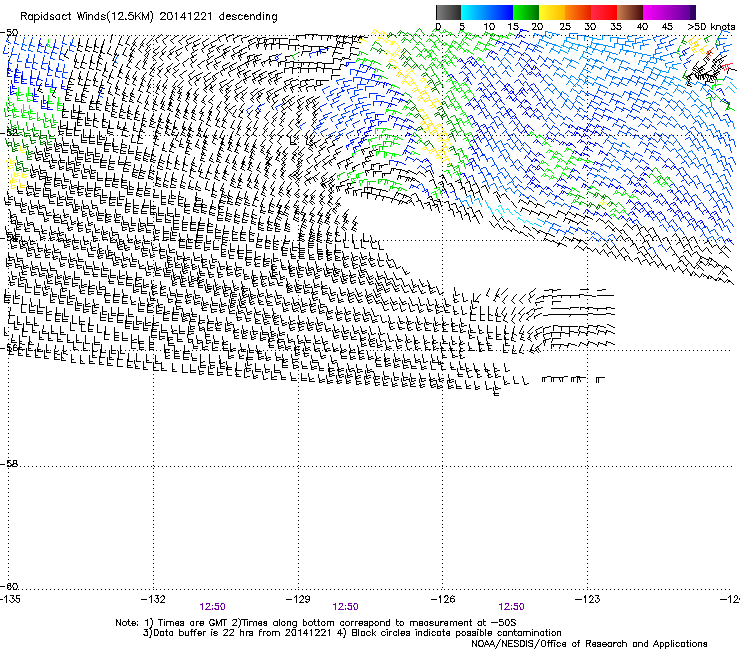
Task: Click the 12:50 time label near -132
Action: (x=212, y=607)
